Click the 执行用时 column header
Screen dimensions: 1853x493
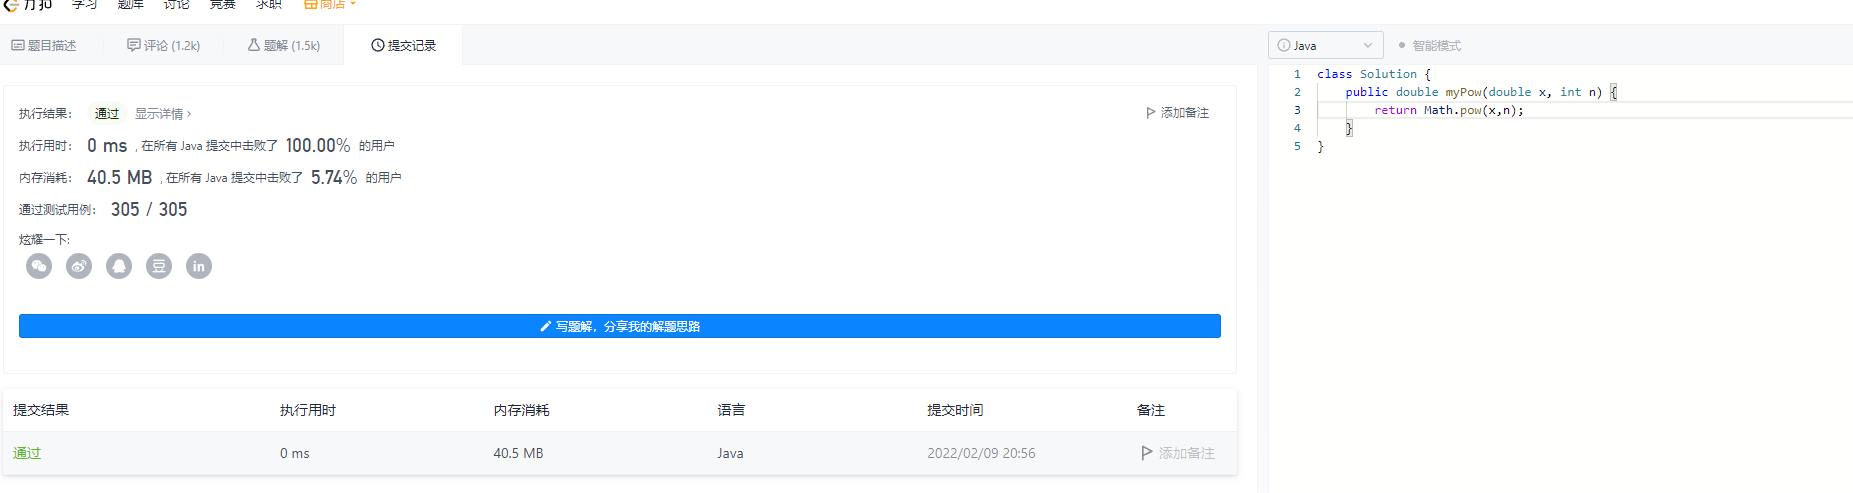(x=308, y=410)
